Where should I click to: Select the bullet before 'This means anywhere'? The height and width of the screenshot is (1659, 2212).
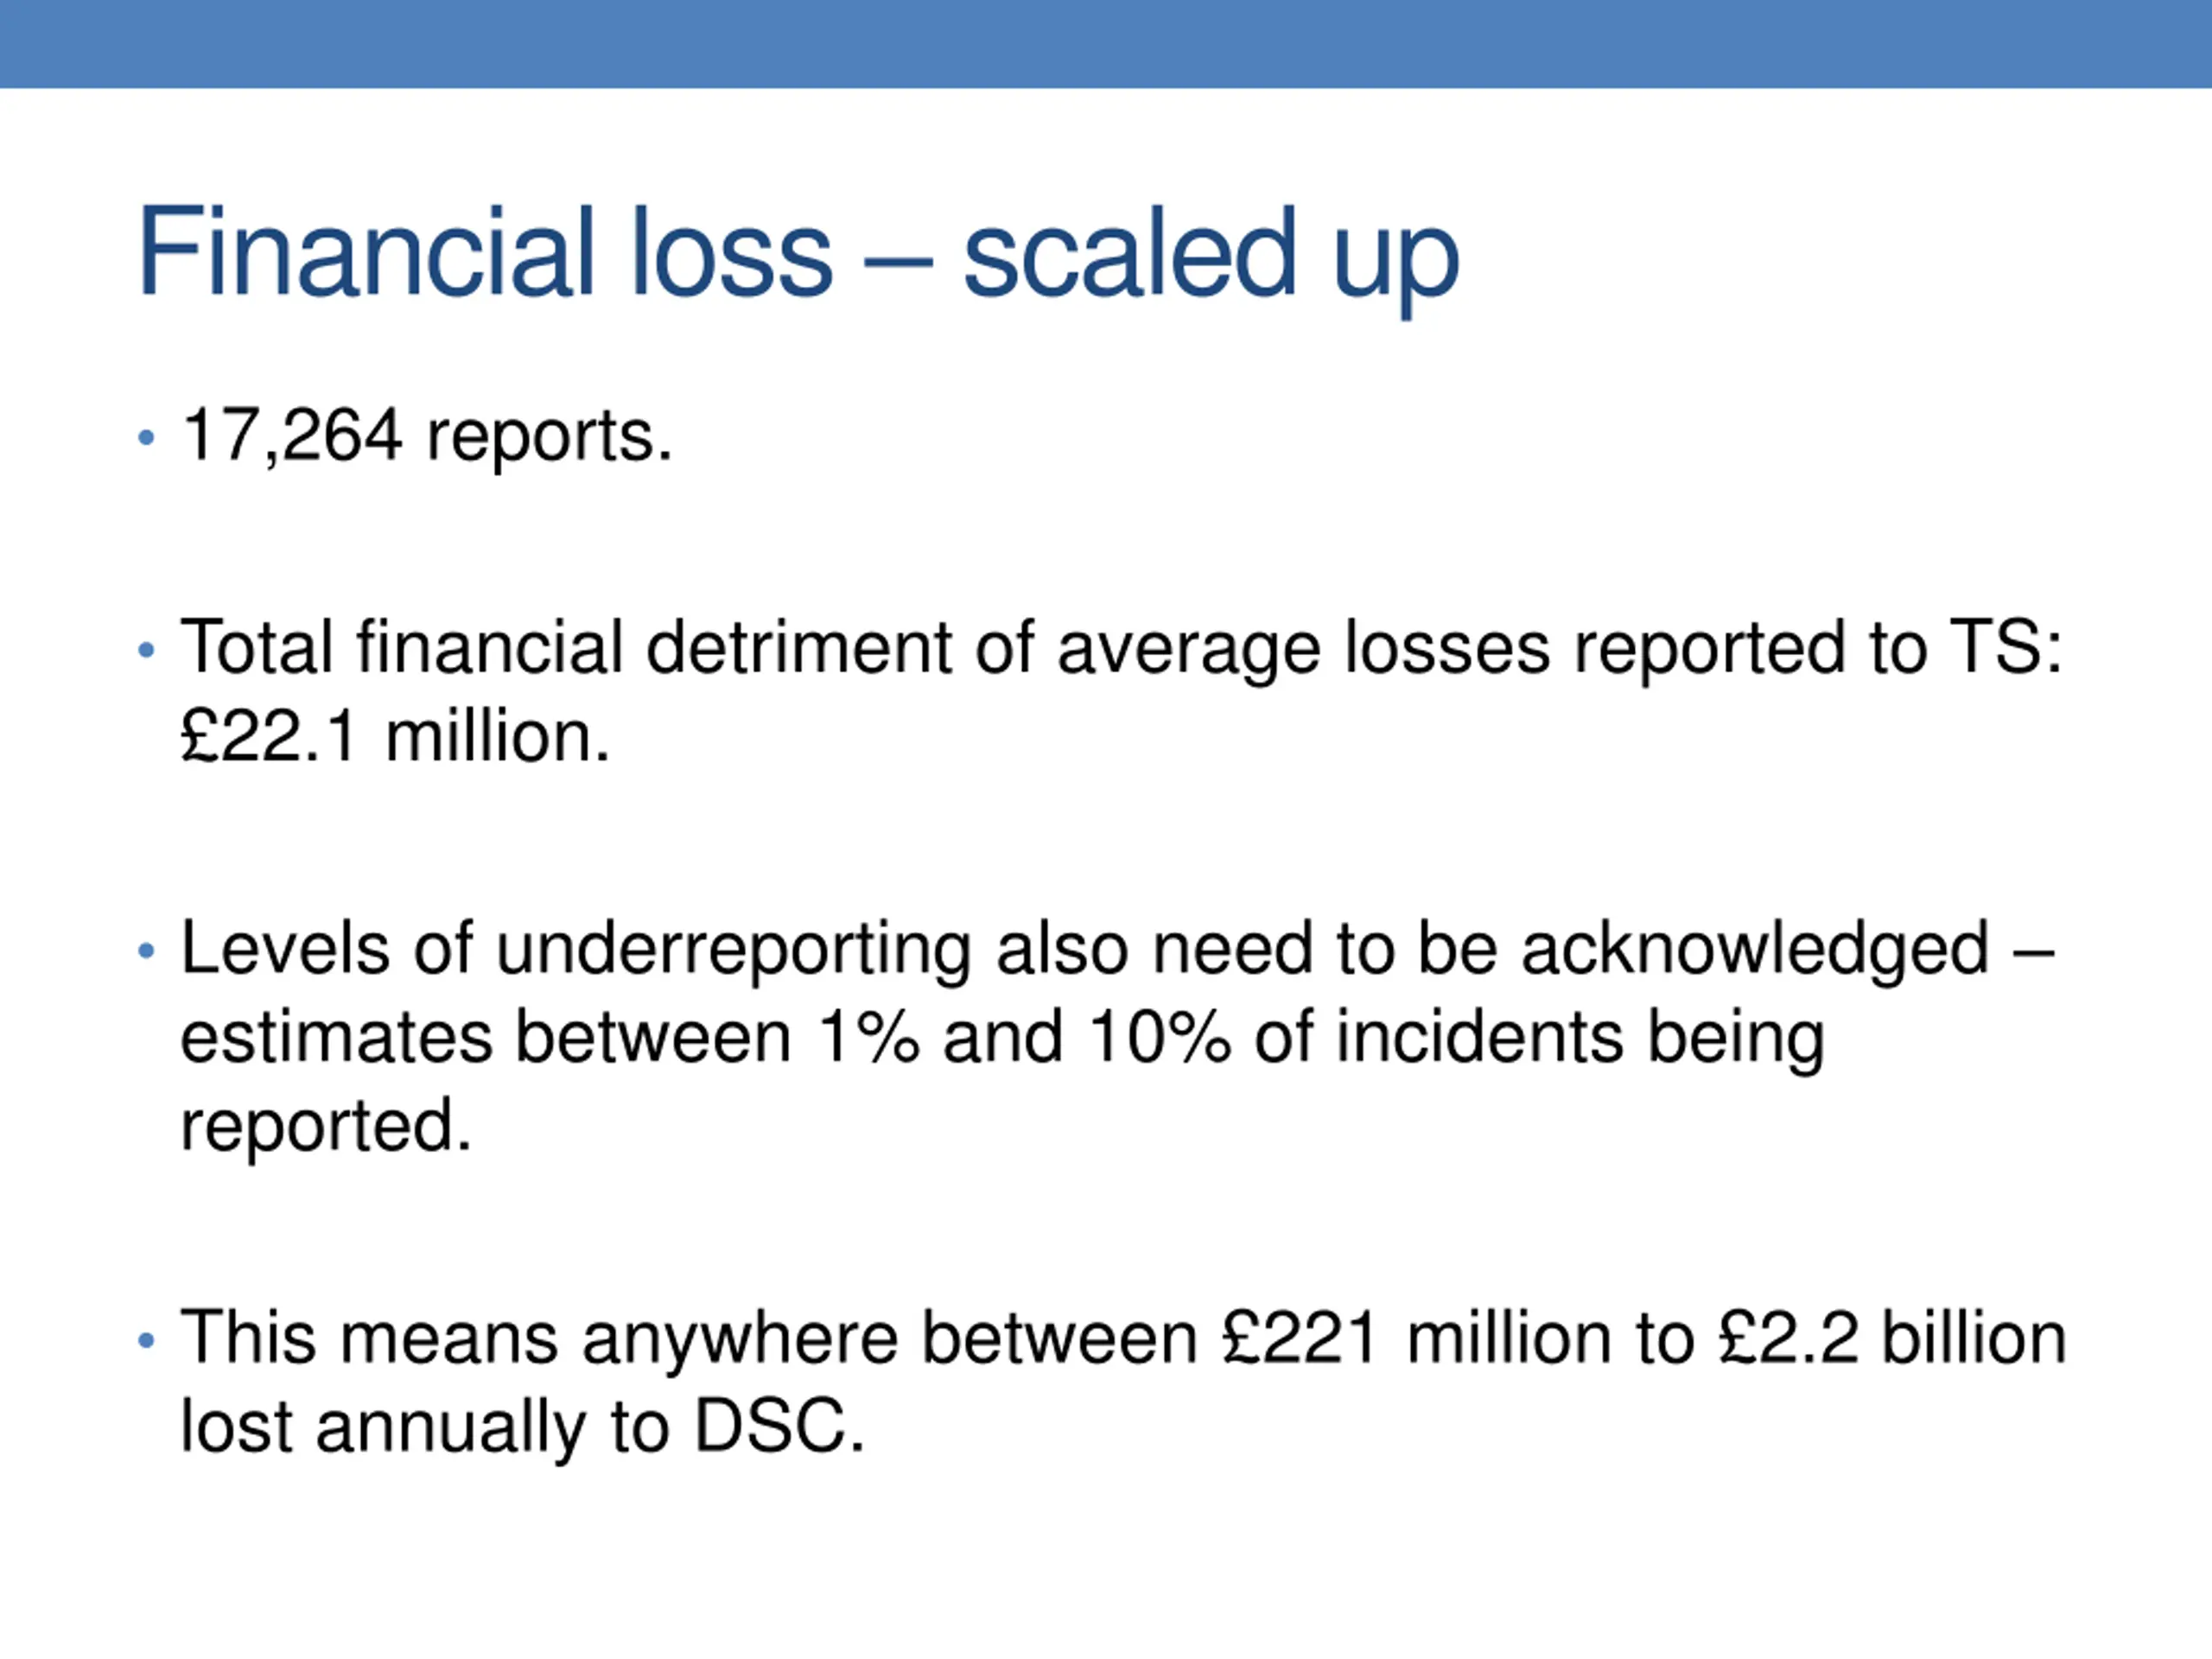146,1340
